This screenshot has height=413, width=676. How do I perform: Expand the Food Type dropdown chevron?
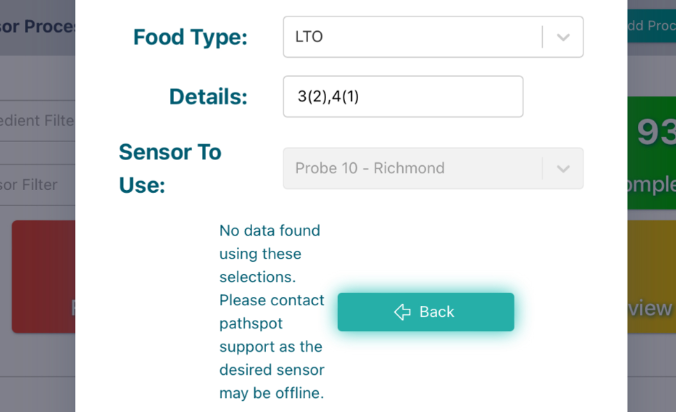tap(563, 37)
